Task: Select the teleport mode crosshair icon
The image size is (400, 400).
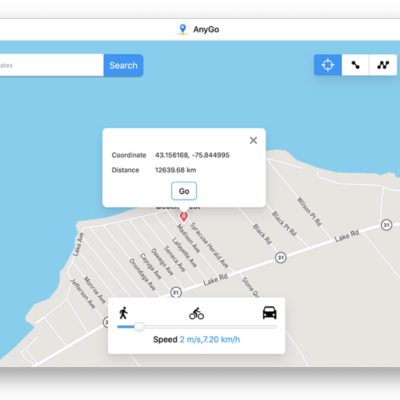Action: click(x=328, y=65)
